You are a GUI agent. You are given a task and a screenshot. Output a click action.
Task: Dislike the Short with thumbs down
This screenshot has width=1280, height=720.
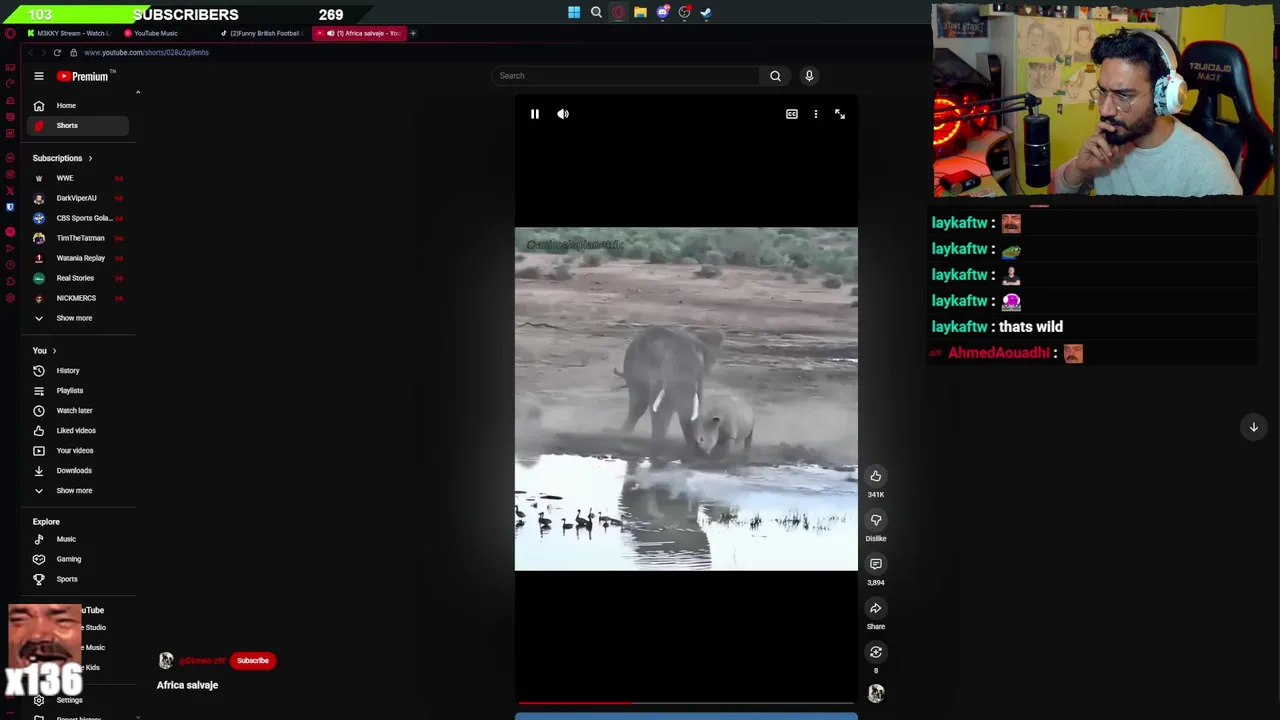point(876,520)
